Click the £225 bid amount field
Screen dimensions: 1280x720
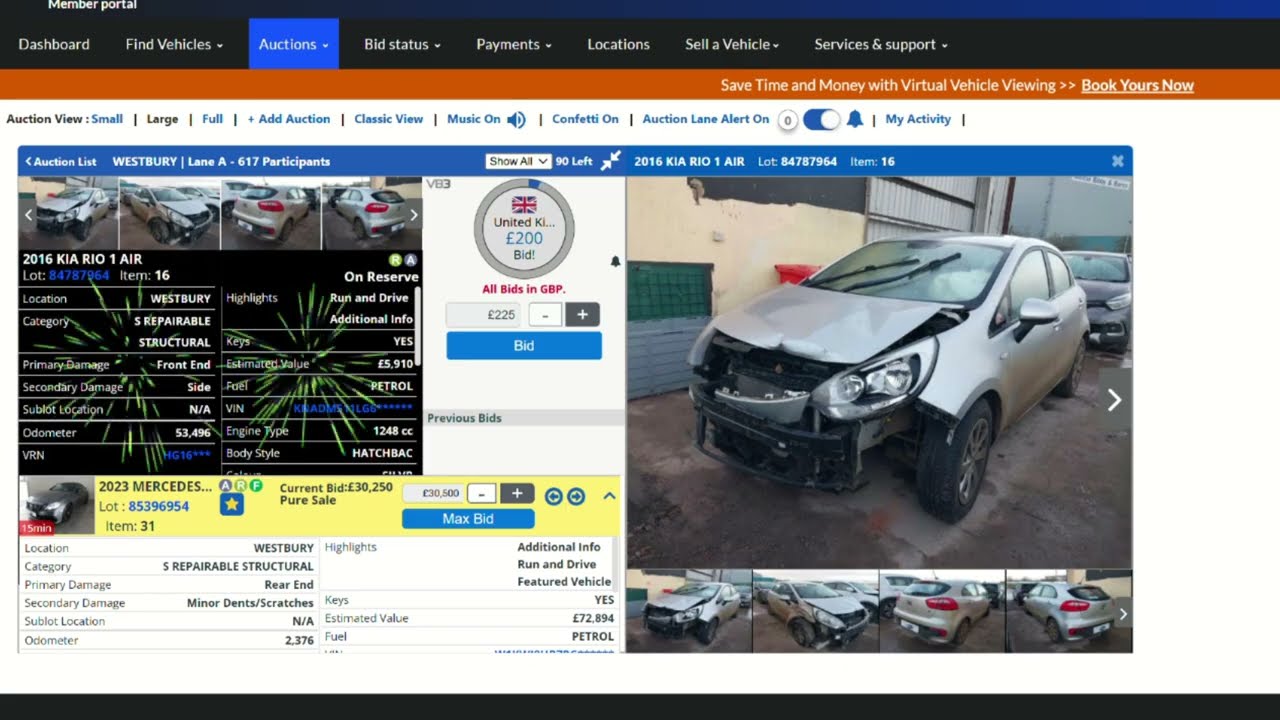pyautogui.click(x=484, y=315)
